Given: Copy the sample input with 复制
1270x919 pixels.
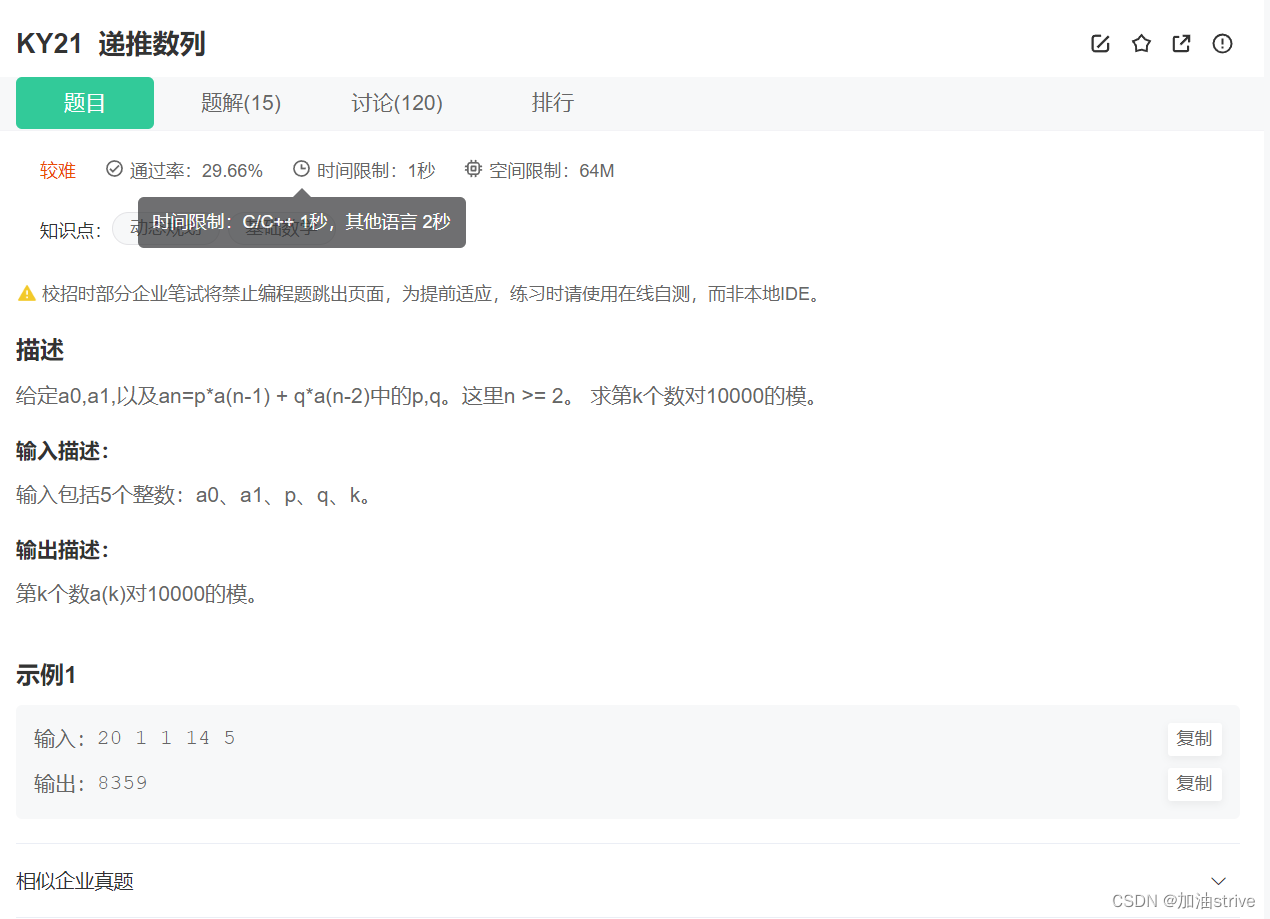Looking at the screenshot, I should click(x=1194, y=739).
